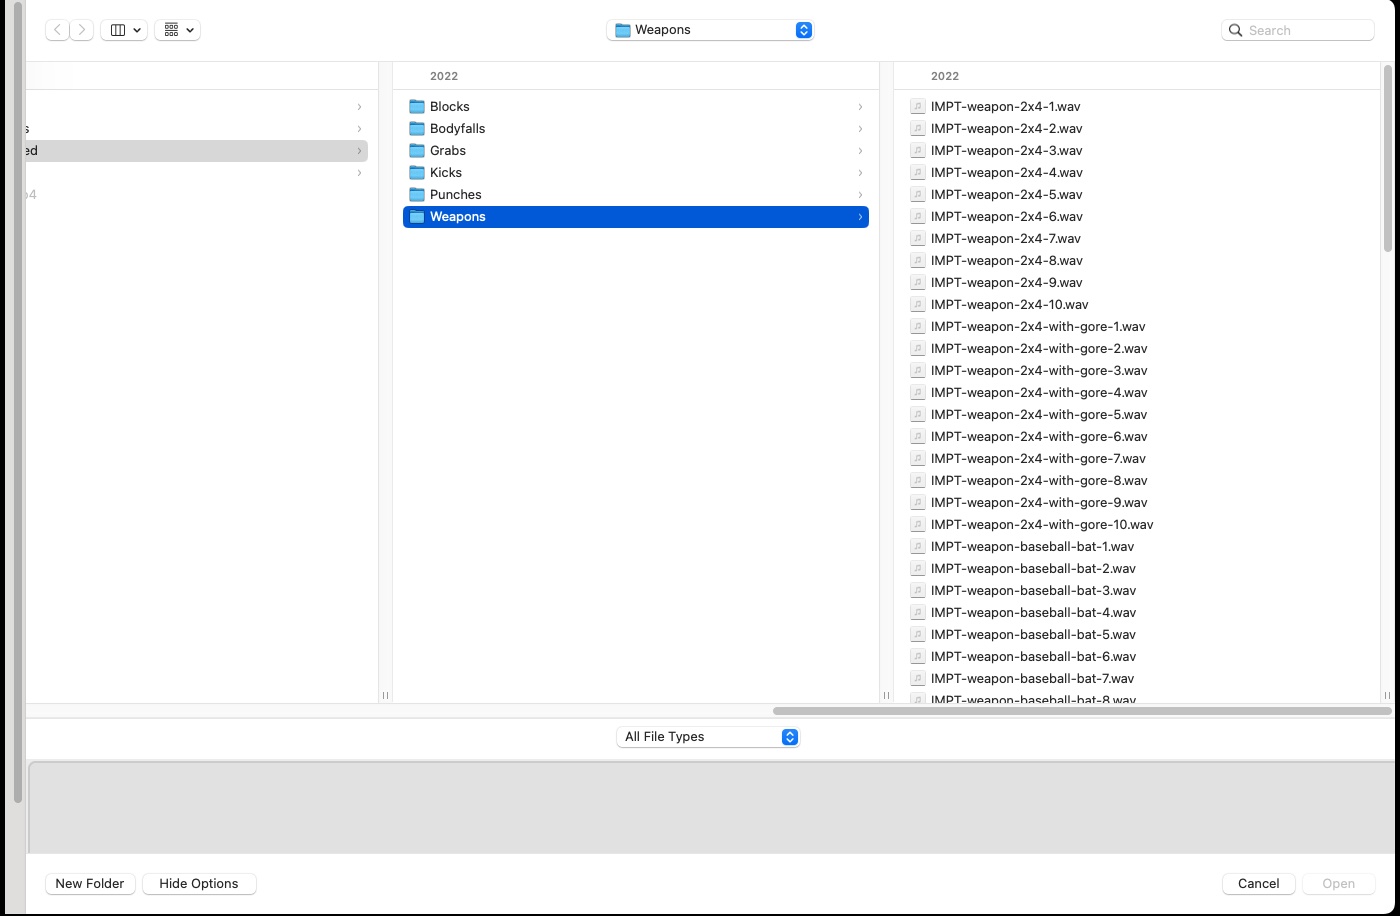The height and width of the screenshot is (916, 1400).
Task: Click the Blocks folder icon
Action: [x=417, y=106]
